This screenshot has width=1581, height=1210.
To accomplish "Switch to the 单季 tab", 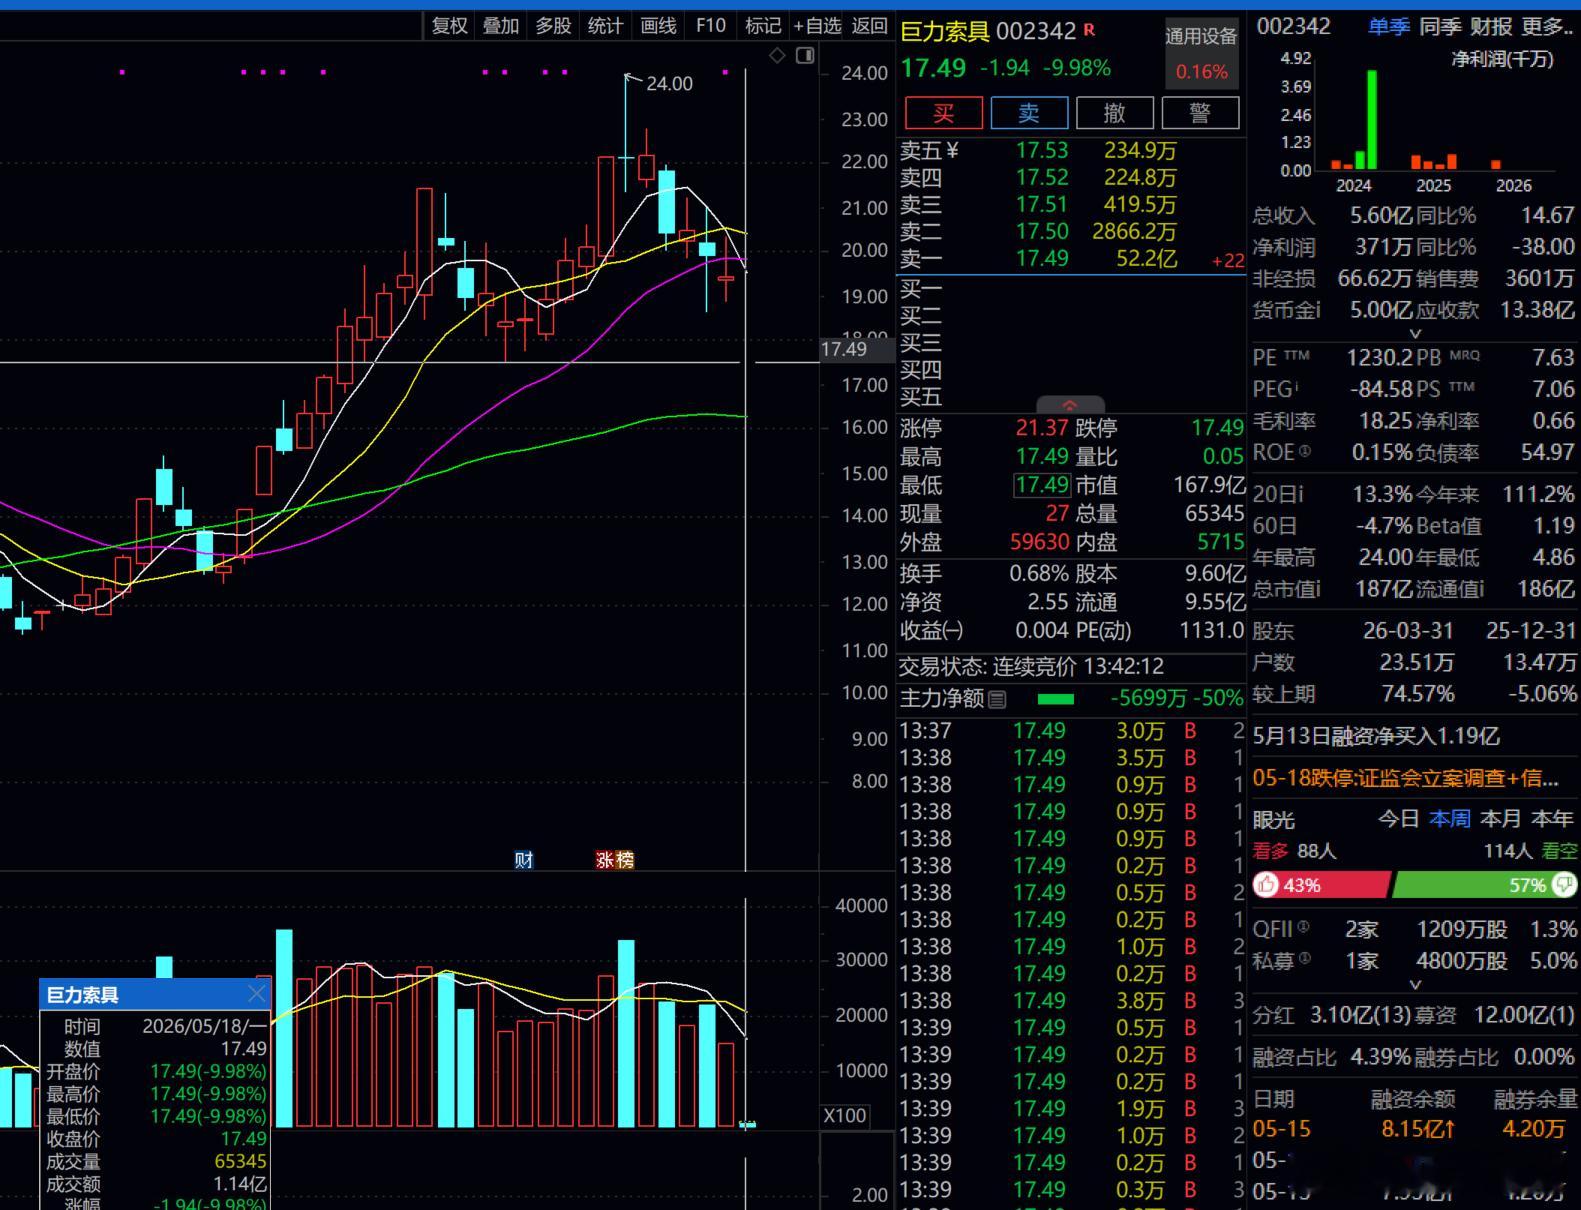I will coord(1389,27).
